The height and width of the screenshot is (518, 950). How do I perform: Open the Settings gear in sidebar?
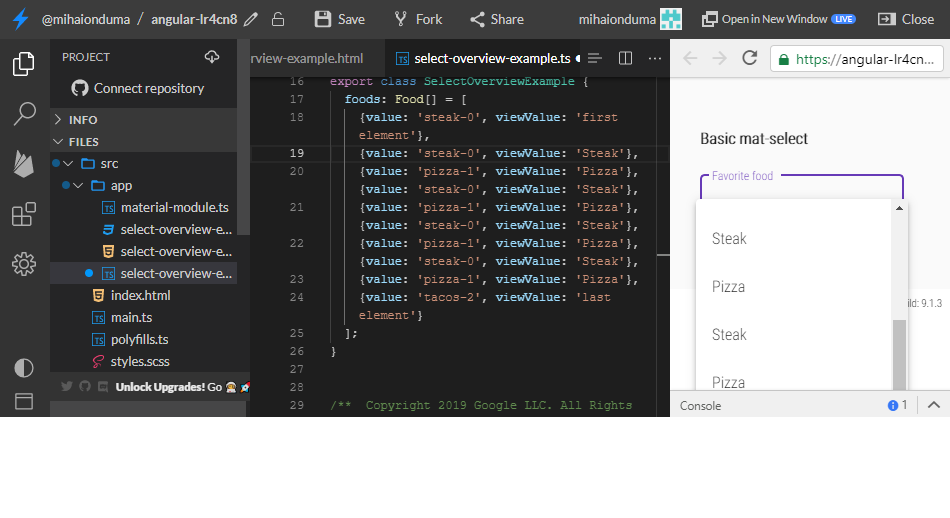[24, 264]
